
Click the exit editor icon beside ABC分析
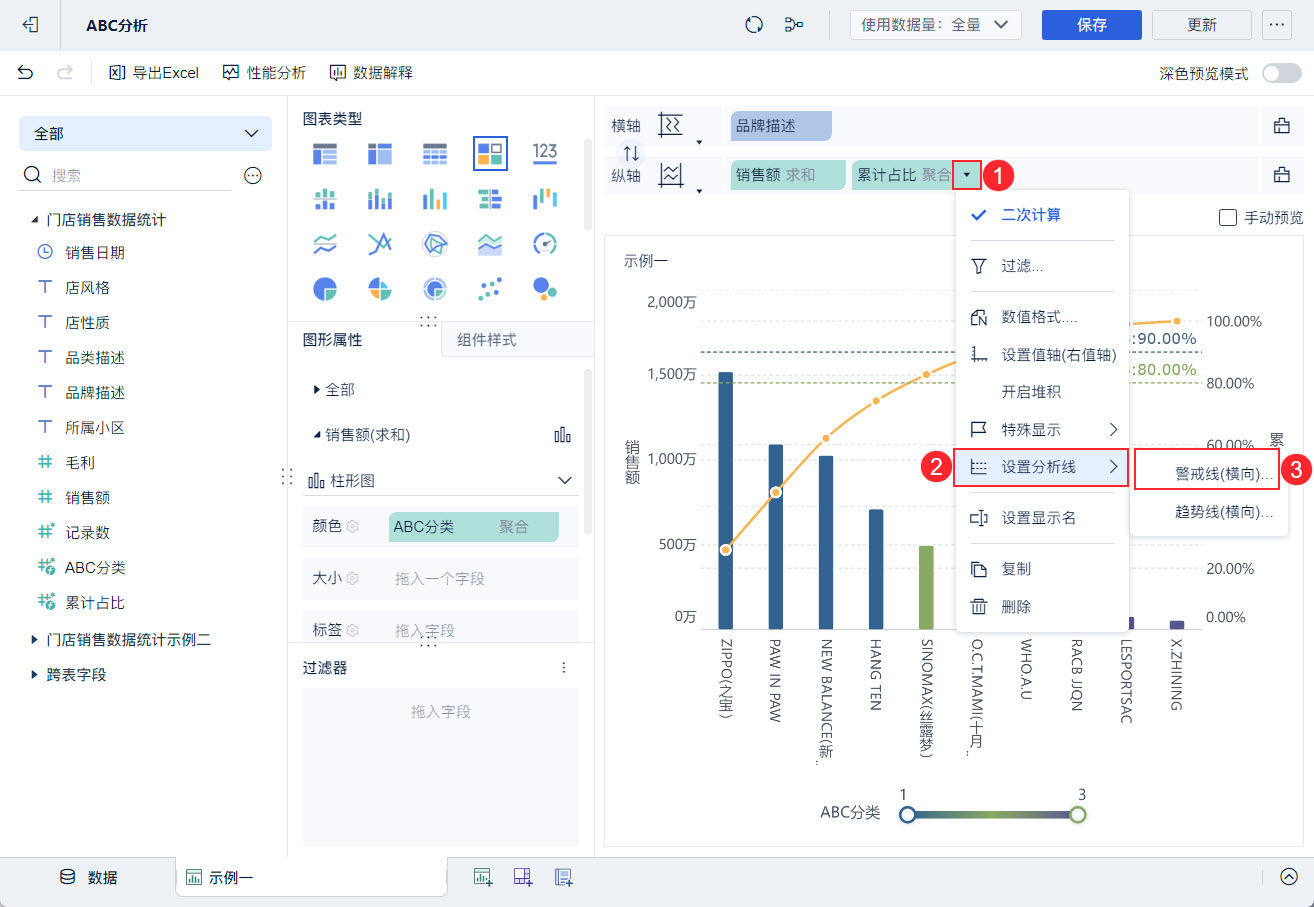coord(30,25)
